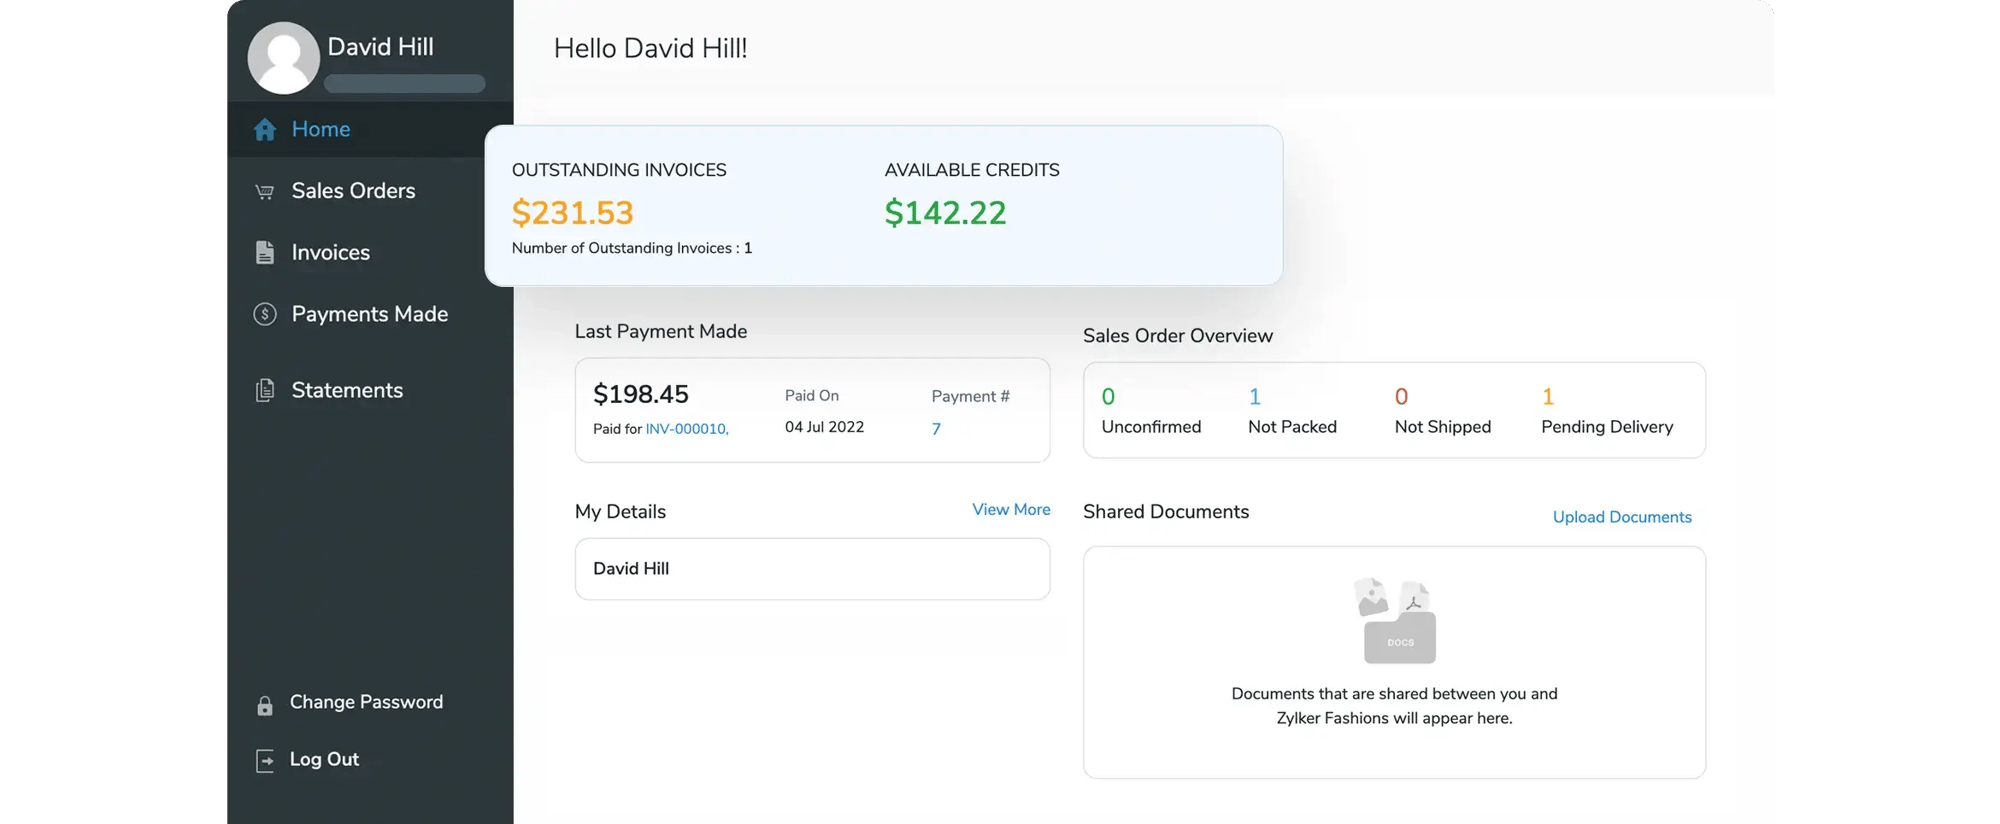Screen dimensions: 2000x824
Task: Click the Payments Made dollar icon
Action: (265, 315)
